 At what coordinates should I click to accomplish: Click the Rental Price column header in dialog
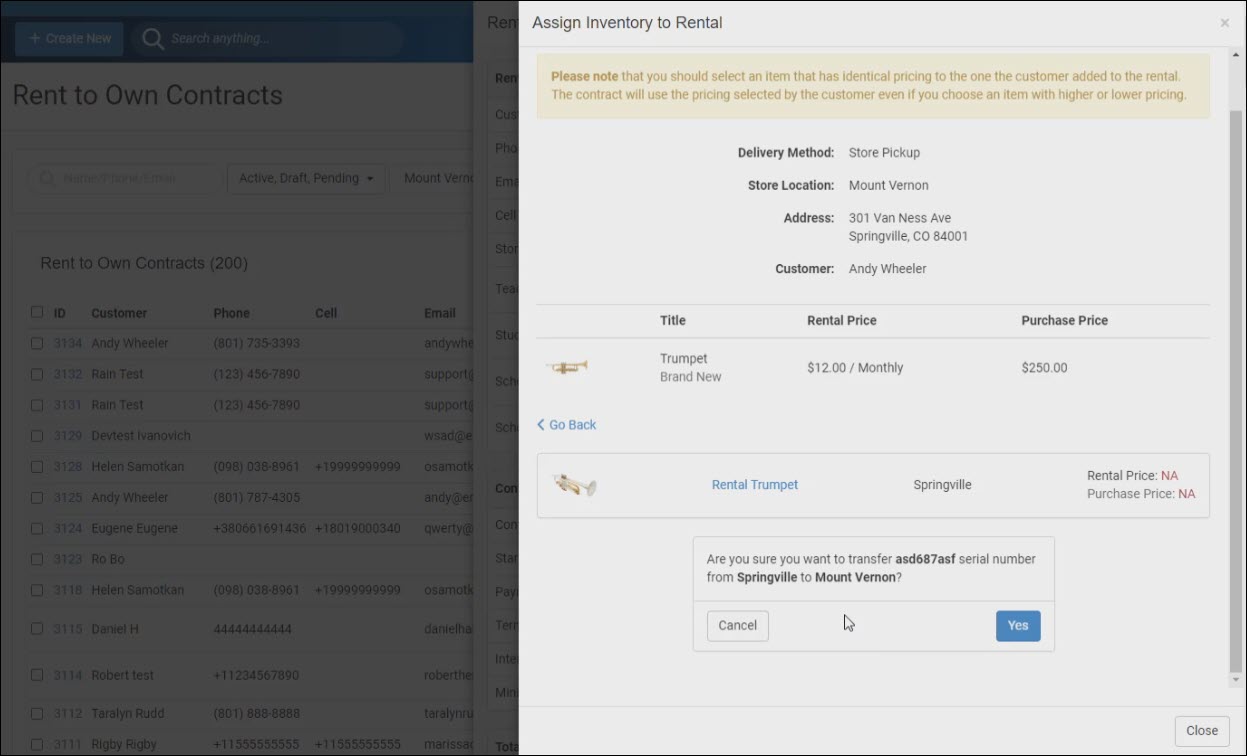pos(842,321)
